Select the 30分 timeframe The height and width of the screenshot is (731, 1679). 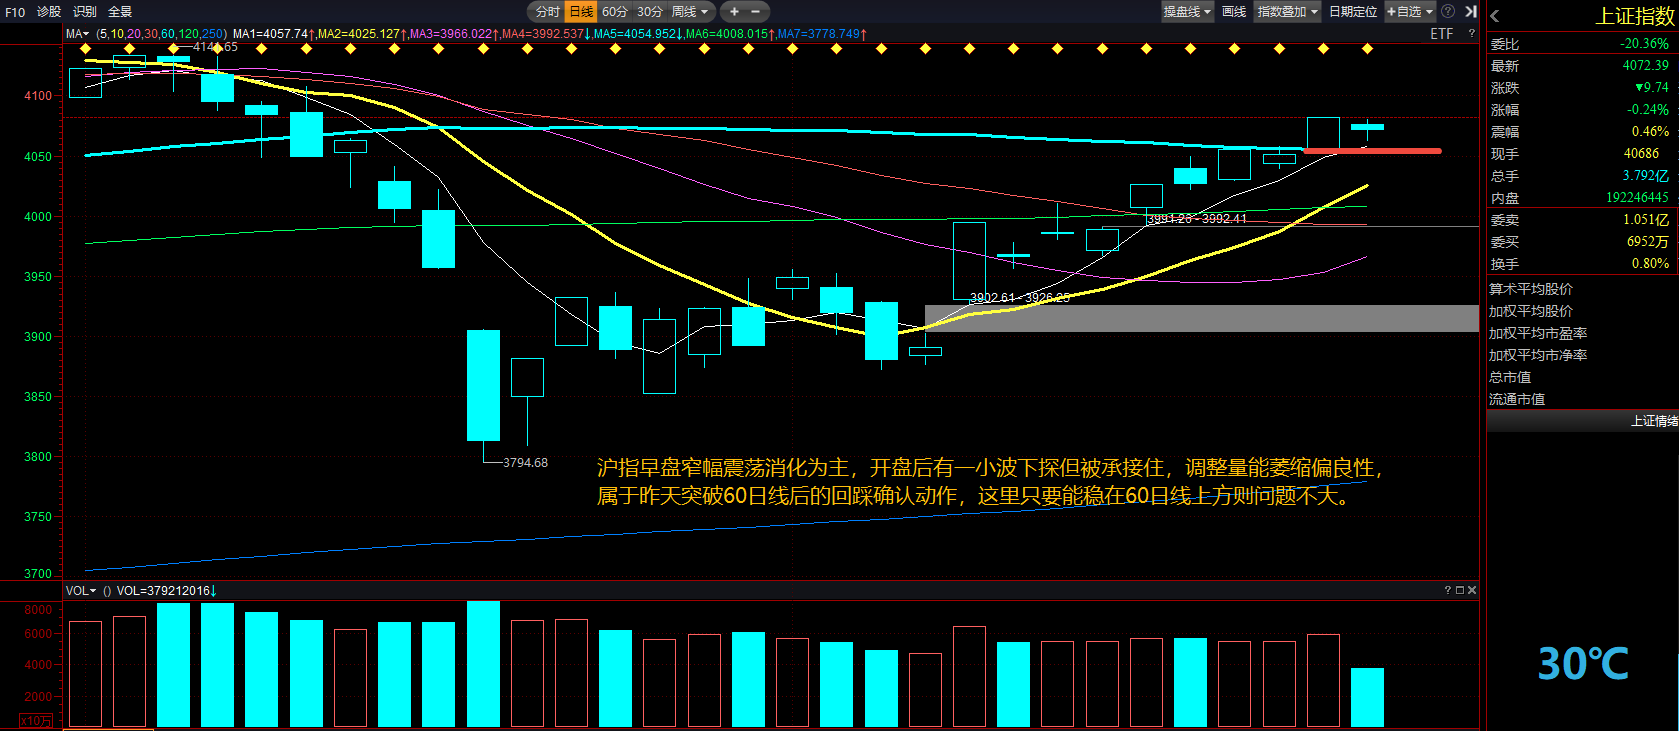point(649,12)
